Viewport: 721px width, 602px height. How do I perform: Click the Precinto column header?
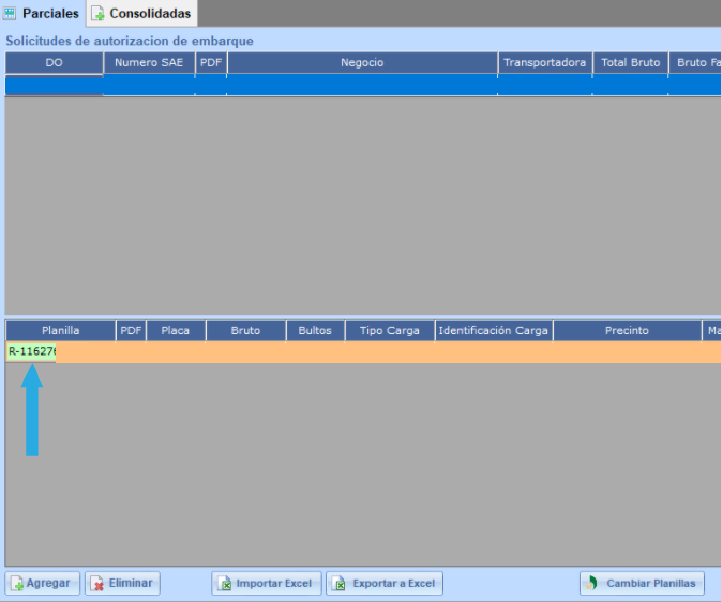(627, 331)
